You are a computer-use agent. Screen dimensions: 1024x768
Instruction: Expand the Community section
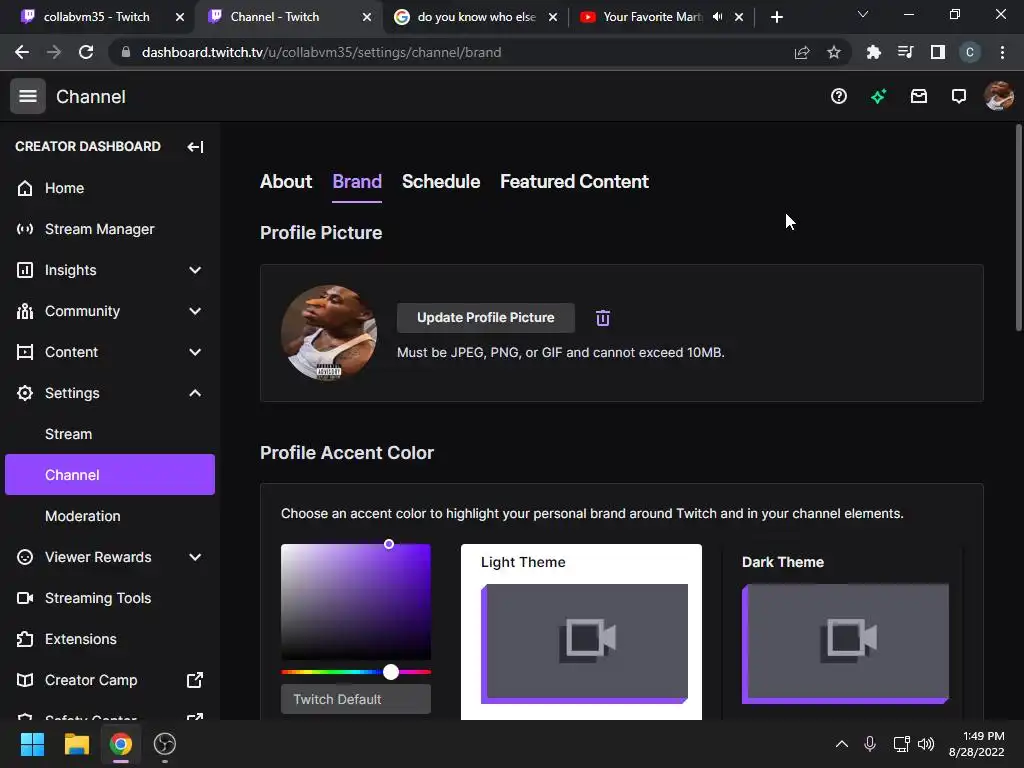click(110, 312)
